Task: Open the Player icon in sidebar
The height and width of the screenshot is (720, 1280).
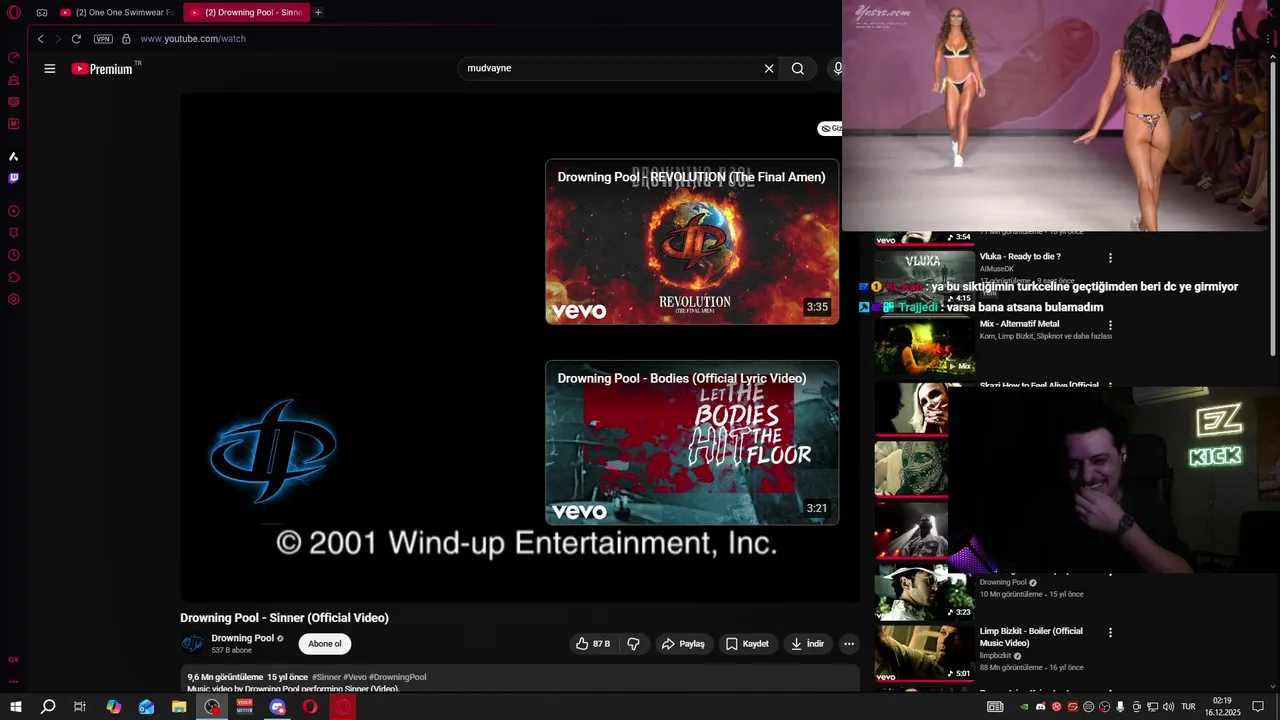Action: (x=13, y=211)
